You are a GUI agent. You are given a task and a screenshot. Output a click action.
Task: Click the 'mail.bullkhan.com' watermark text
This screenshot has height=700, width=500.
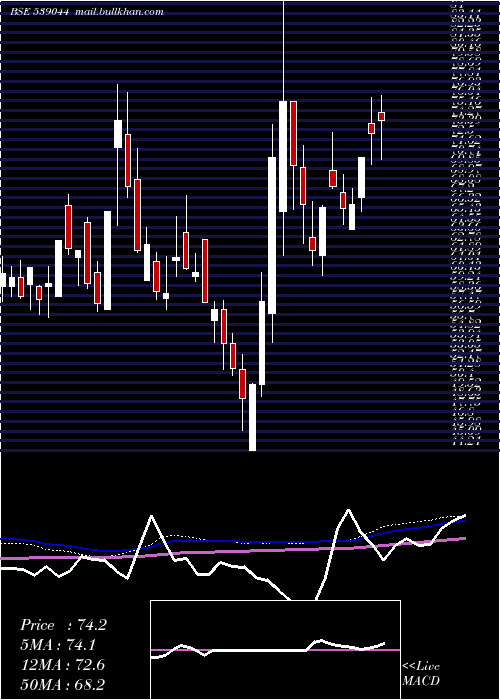coord(119,12)
